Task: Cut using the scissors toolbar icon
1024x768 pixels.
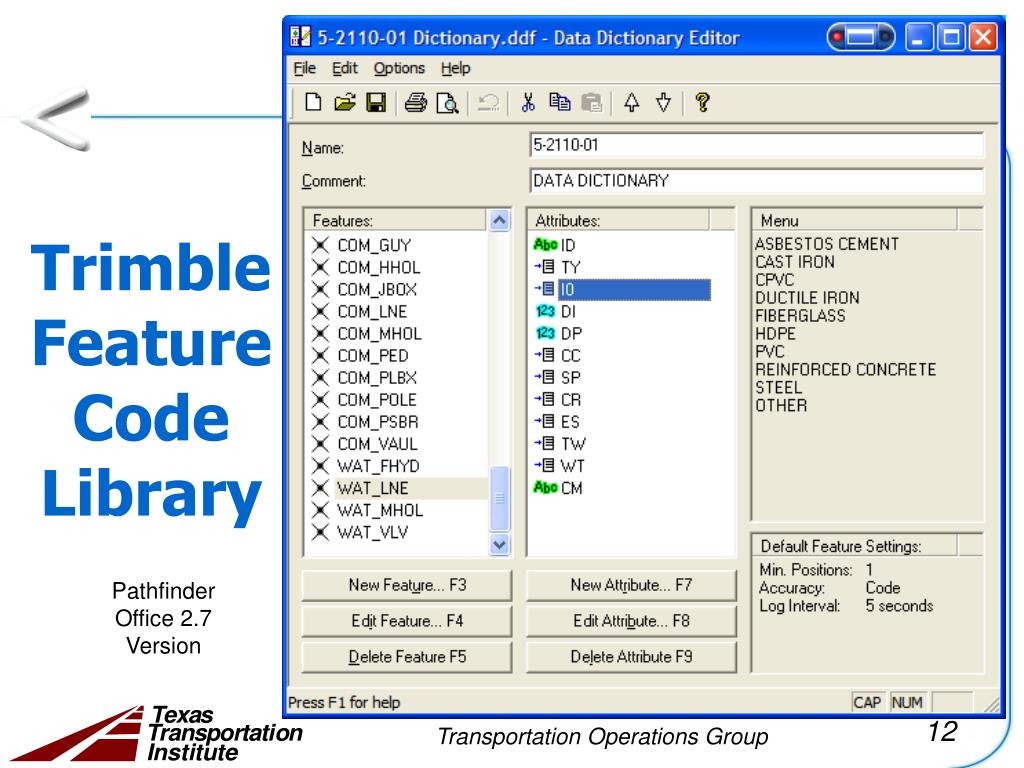Action: tap(528, 103)
